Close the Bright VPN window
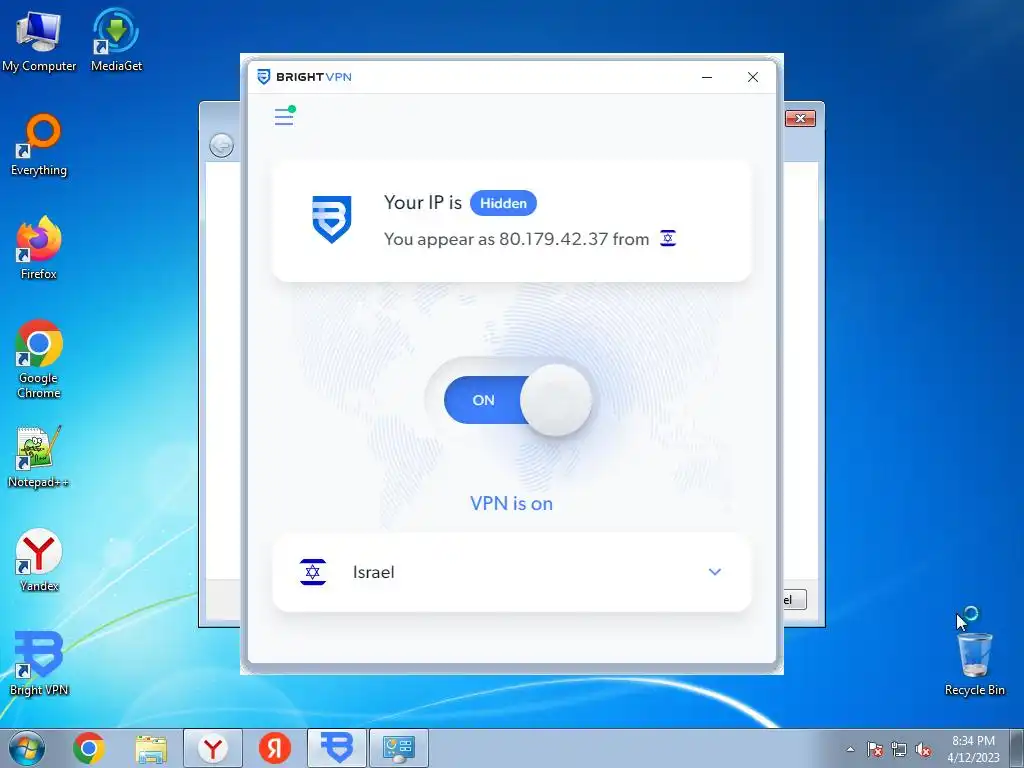The height and width of the screenshot is (768, 1024). point(752,77)
